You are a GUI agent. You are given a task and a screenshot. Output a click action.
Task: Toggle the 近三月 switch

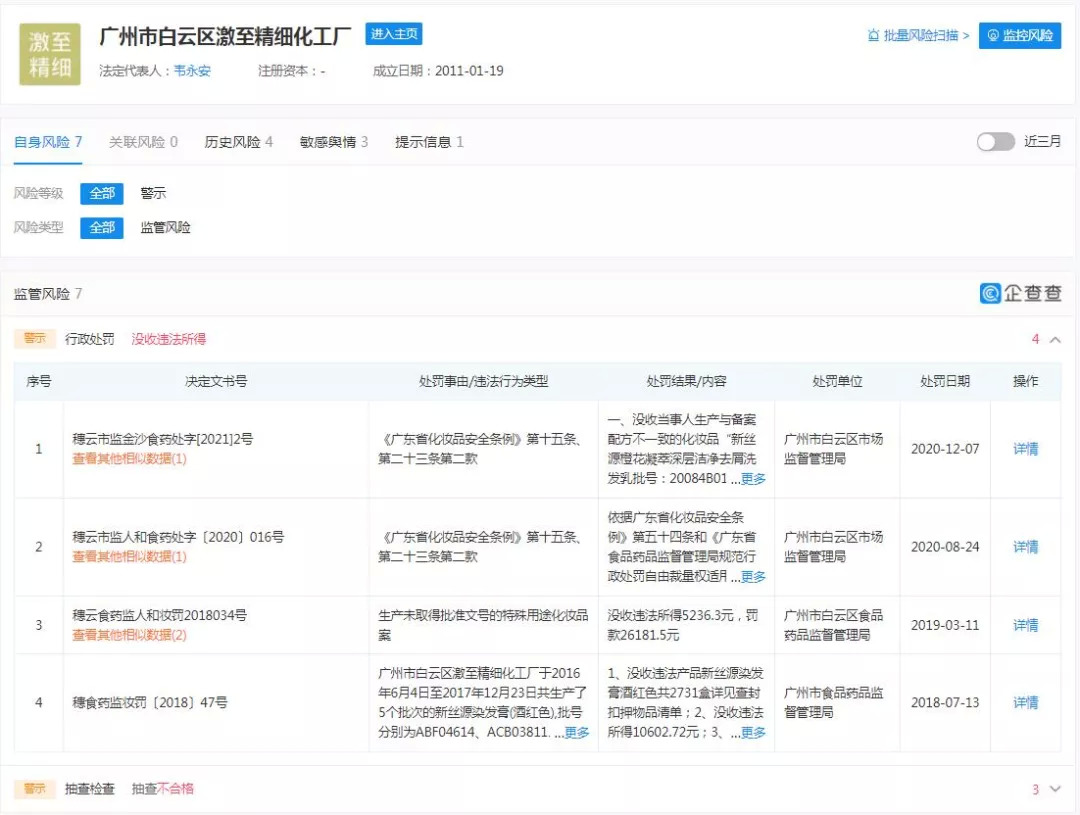coord(996,142)
